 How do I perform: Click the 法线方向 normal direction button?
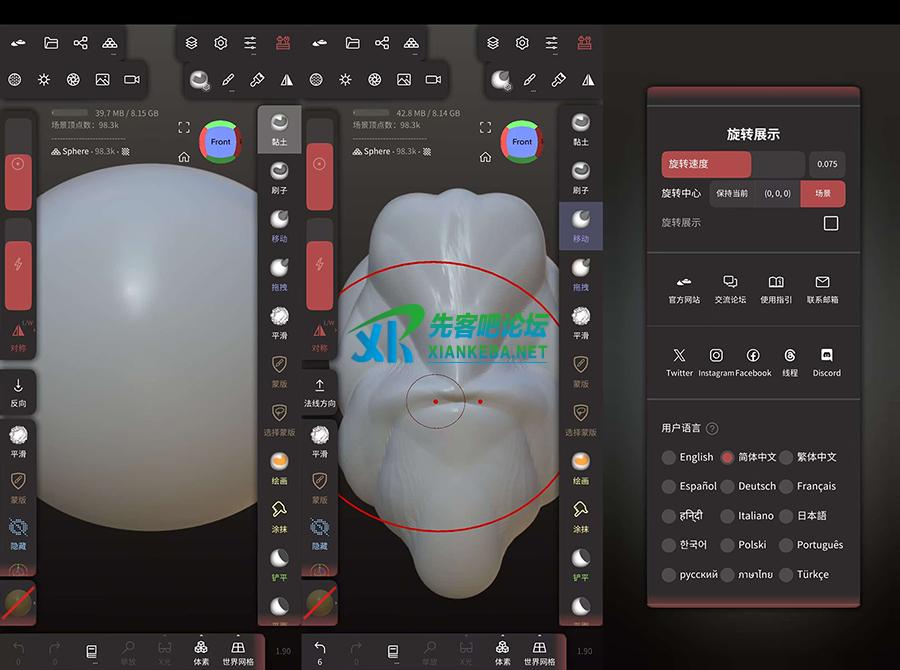point(320,393)
